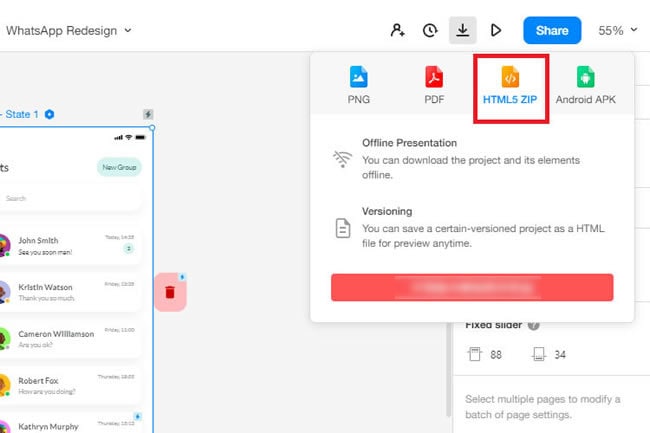Click the Offline Presentation wifi-off icon
This screenshot has width=650, height=433.
point(342,159)
